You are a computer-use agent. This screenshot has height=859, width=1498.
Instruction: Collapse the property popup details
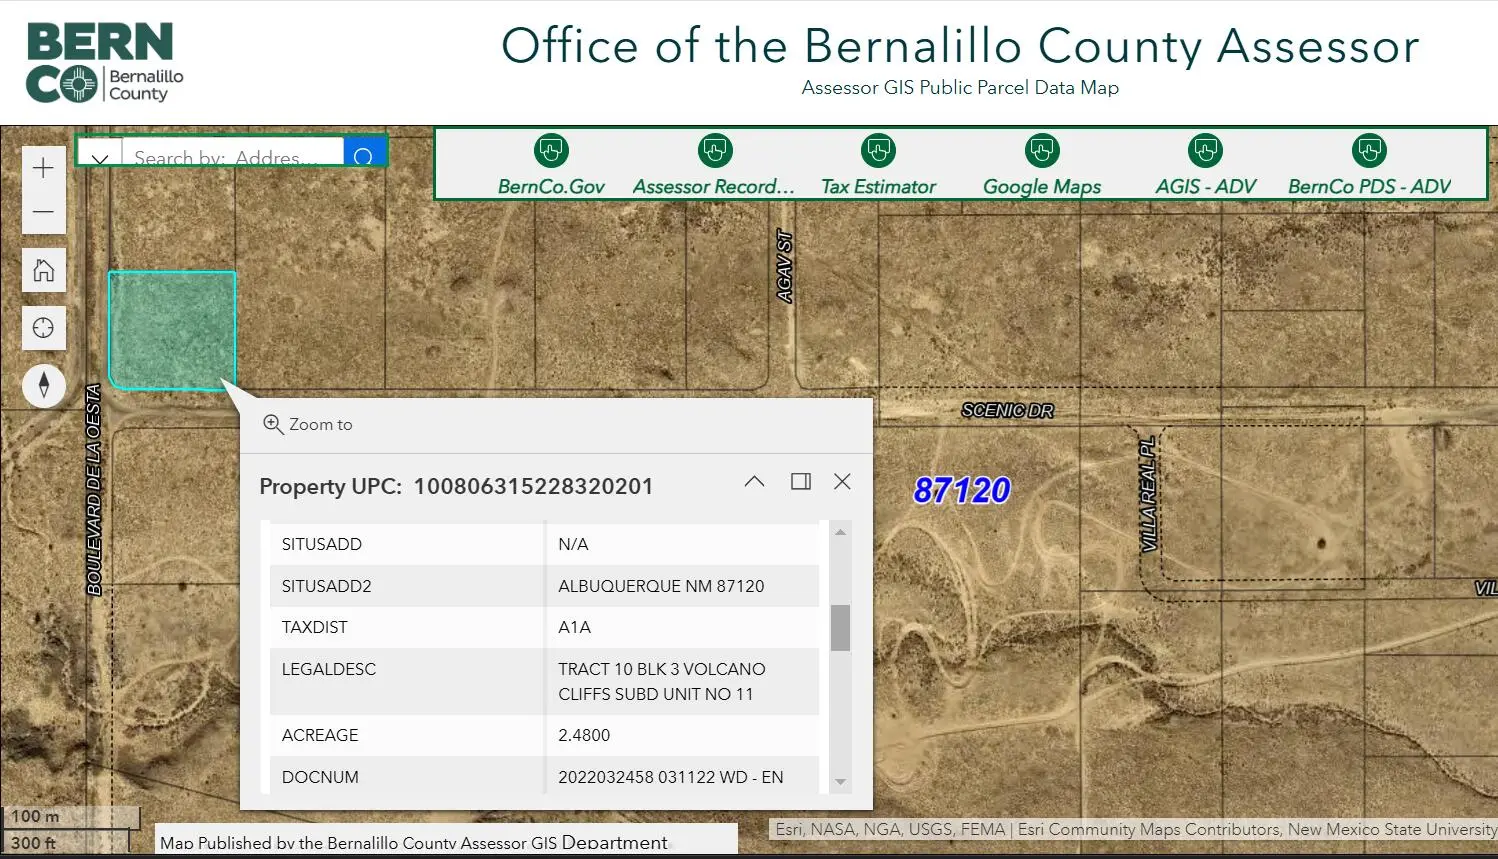(x=755, y=482)
